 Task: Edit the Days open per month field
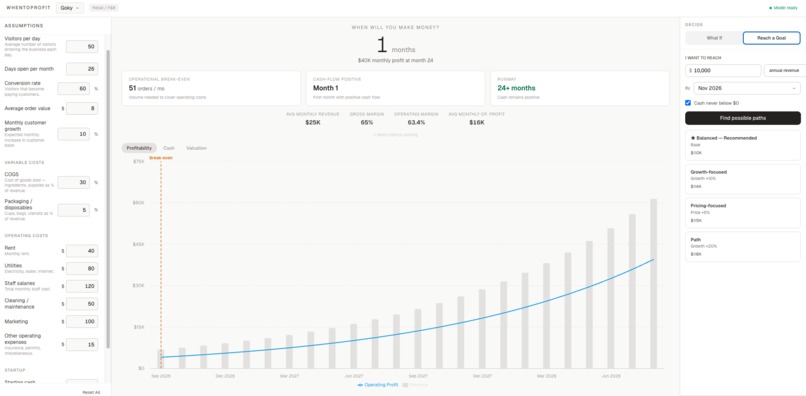click(x=82, y=69)
